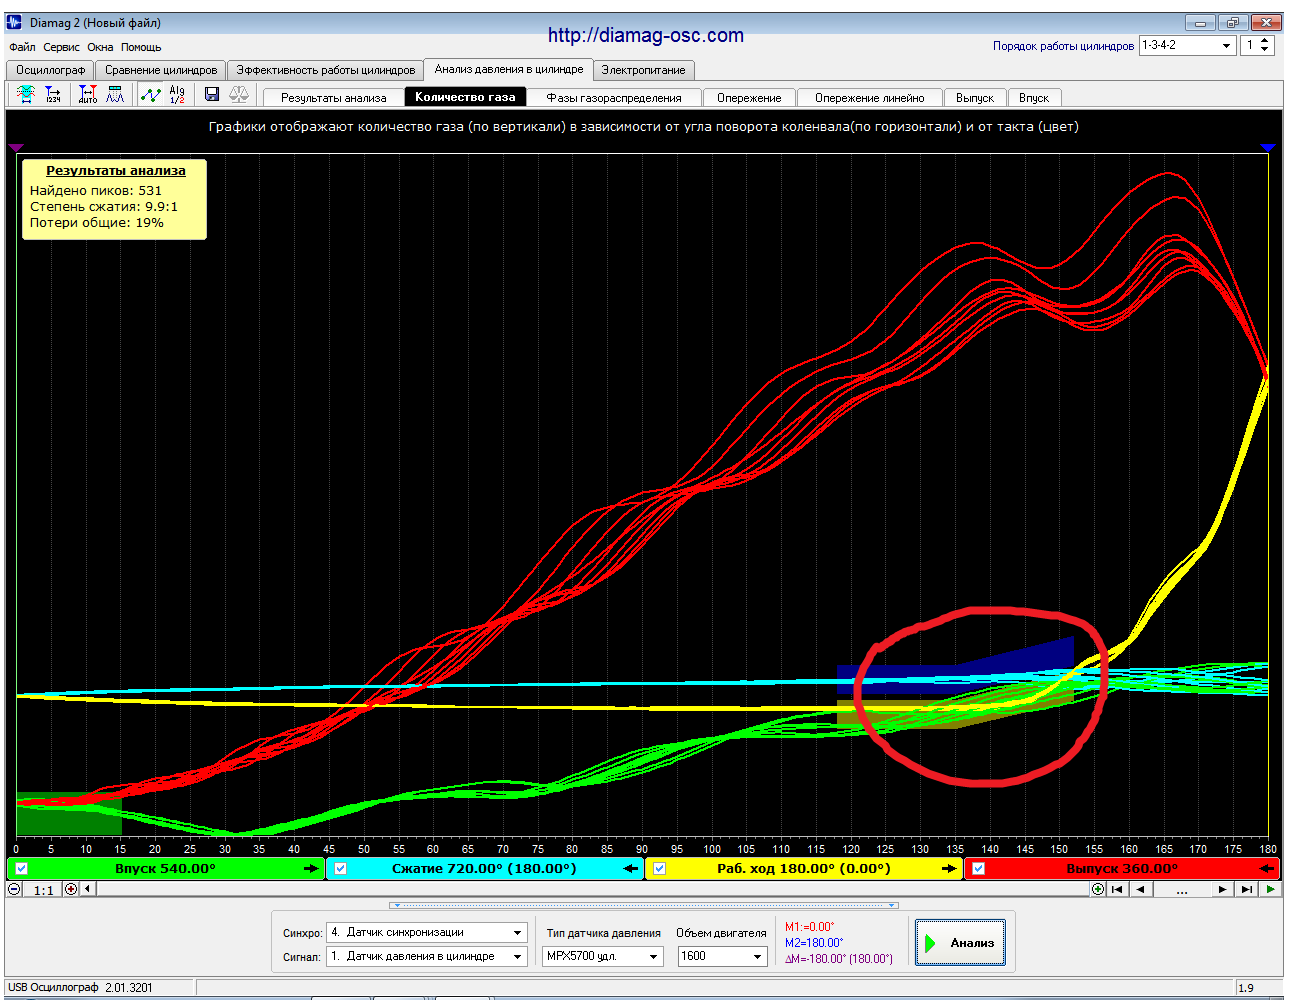1296x1000 pixels.
Task: Click the panel splitter dotted handle above settings
Action: [x=645, y=905]
